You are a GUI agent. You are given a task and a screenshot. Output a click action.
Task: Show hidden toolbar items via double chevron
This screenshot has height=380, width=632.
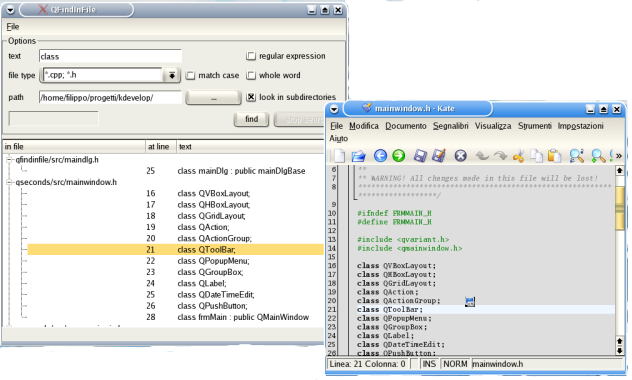click(x=619, y=156)
